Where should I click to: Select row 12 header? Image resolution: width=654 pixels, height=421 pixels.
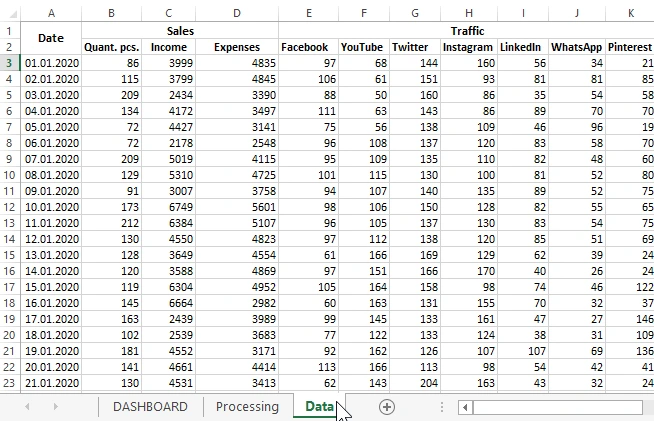coord(10,207)
